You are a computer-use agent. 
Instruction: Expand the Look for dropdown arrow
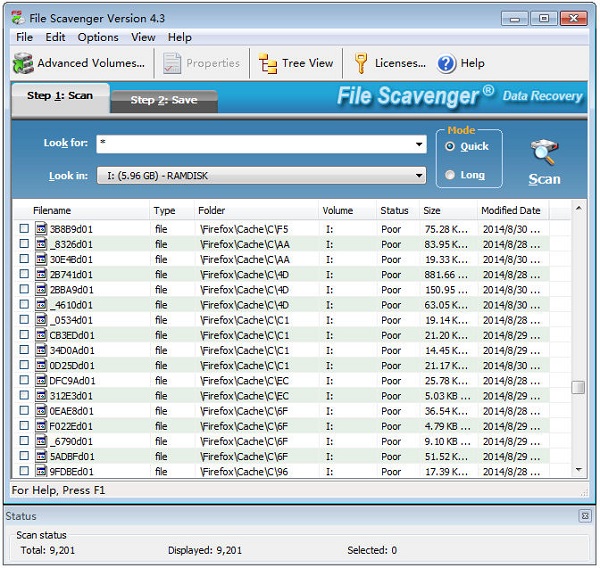(x=419, y=144)
